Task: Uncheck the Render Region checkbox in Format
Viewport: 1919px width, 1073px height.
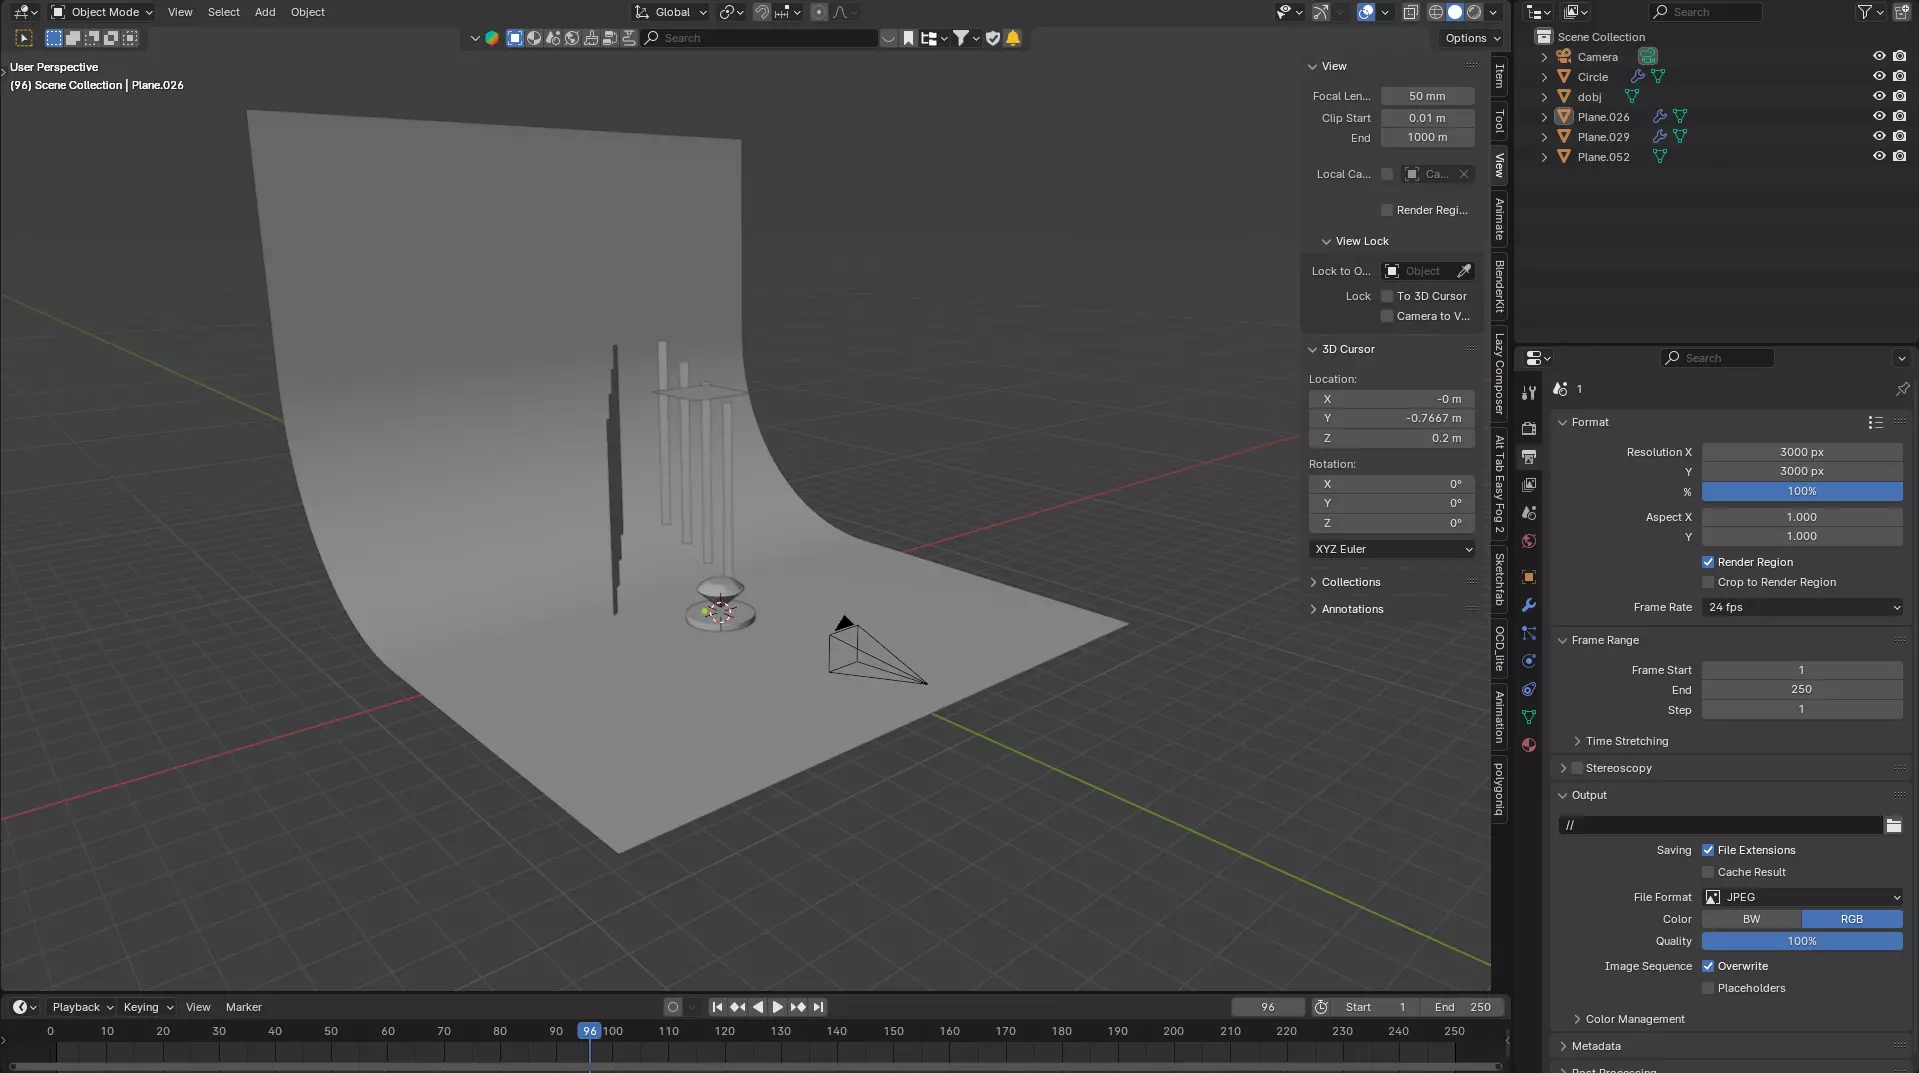Action: pos(1708,562)
